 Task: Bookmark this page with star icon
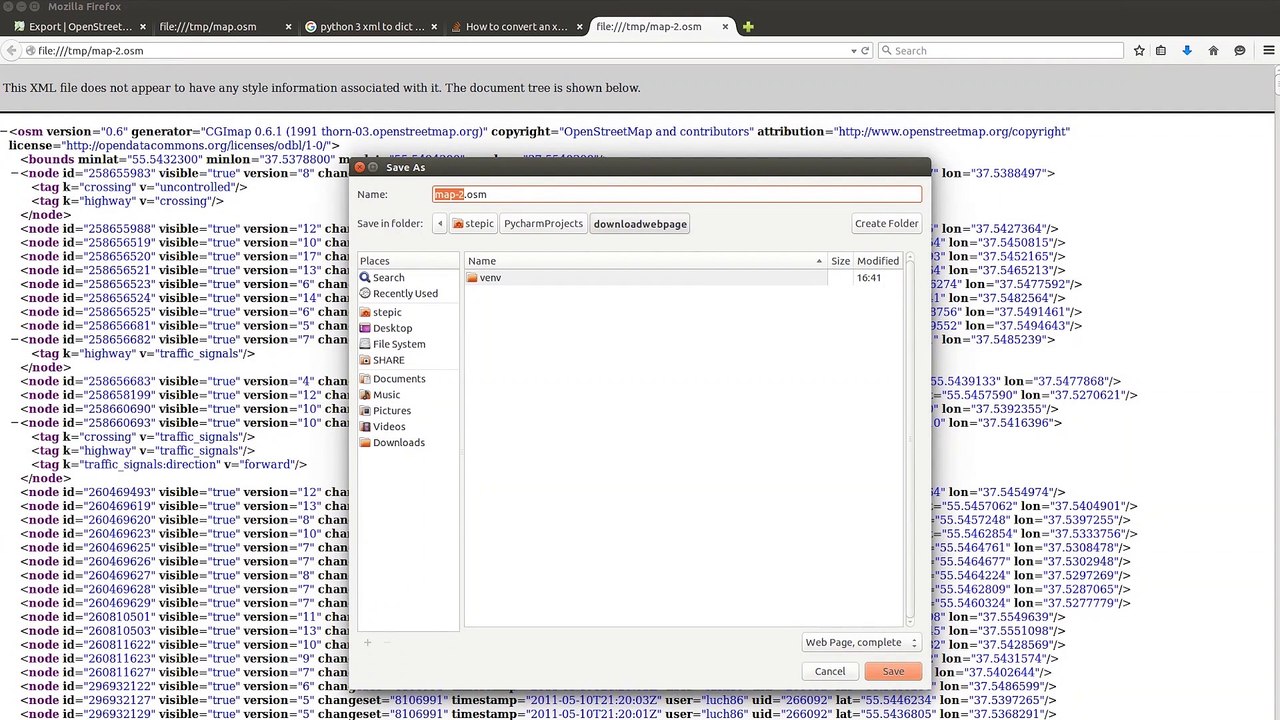click(x=1139, y=50)
